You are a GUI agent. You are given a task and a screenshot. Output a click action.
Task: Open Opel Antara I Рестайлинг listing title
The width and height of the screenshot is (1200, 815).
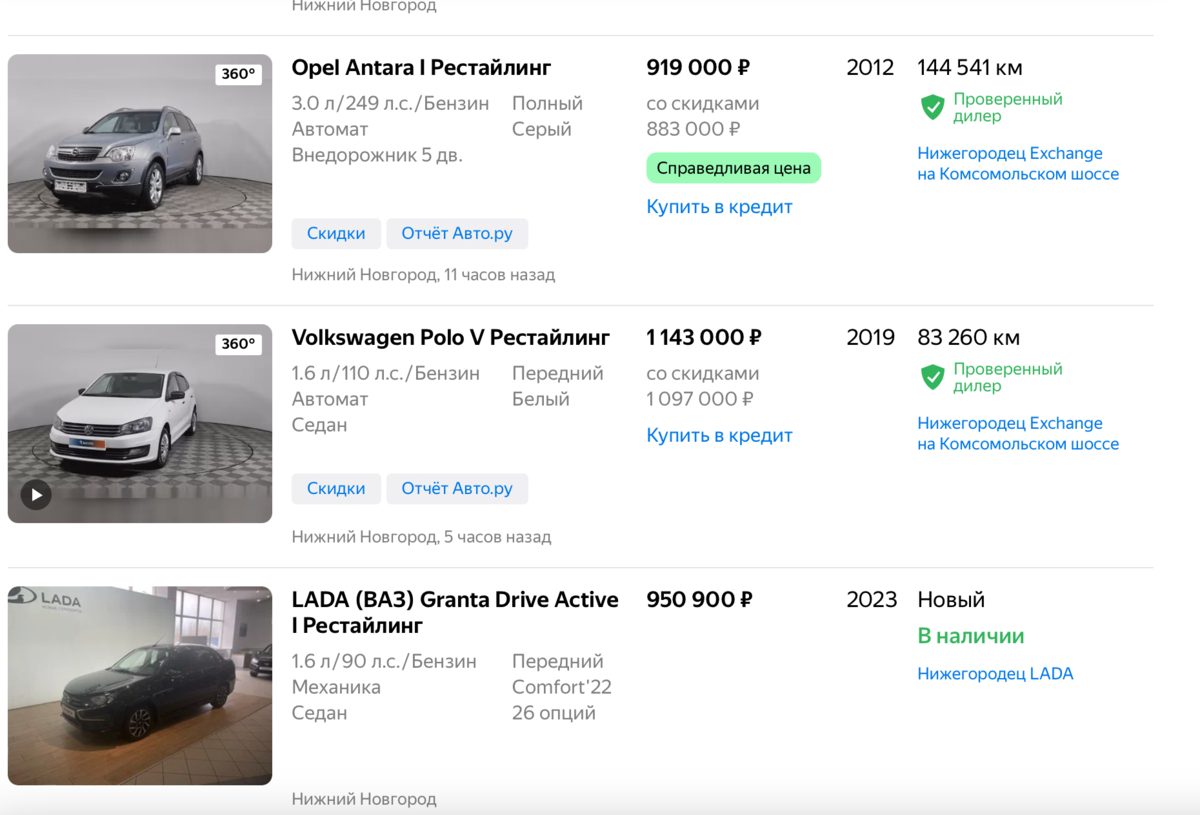click(421, 68)
